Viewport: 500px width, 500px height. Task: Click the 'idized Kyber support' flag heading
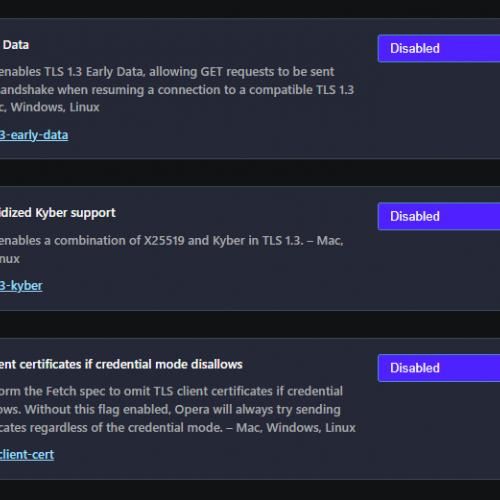coord(58,213)
